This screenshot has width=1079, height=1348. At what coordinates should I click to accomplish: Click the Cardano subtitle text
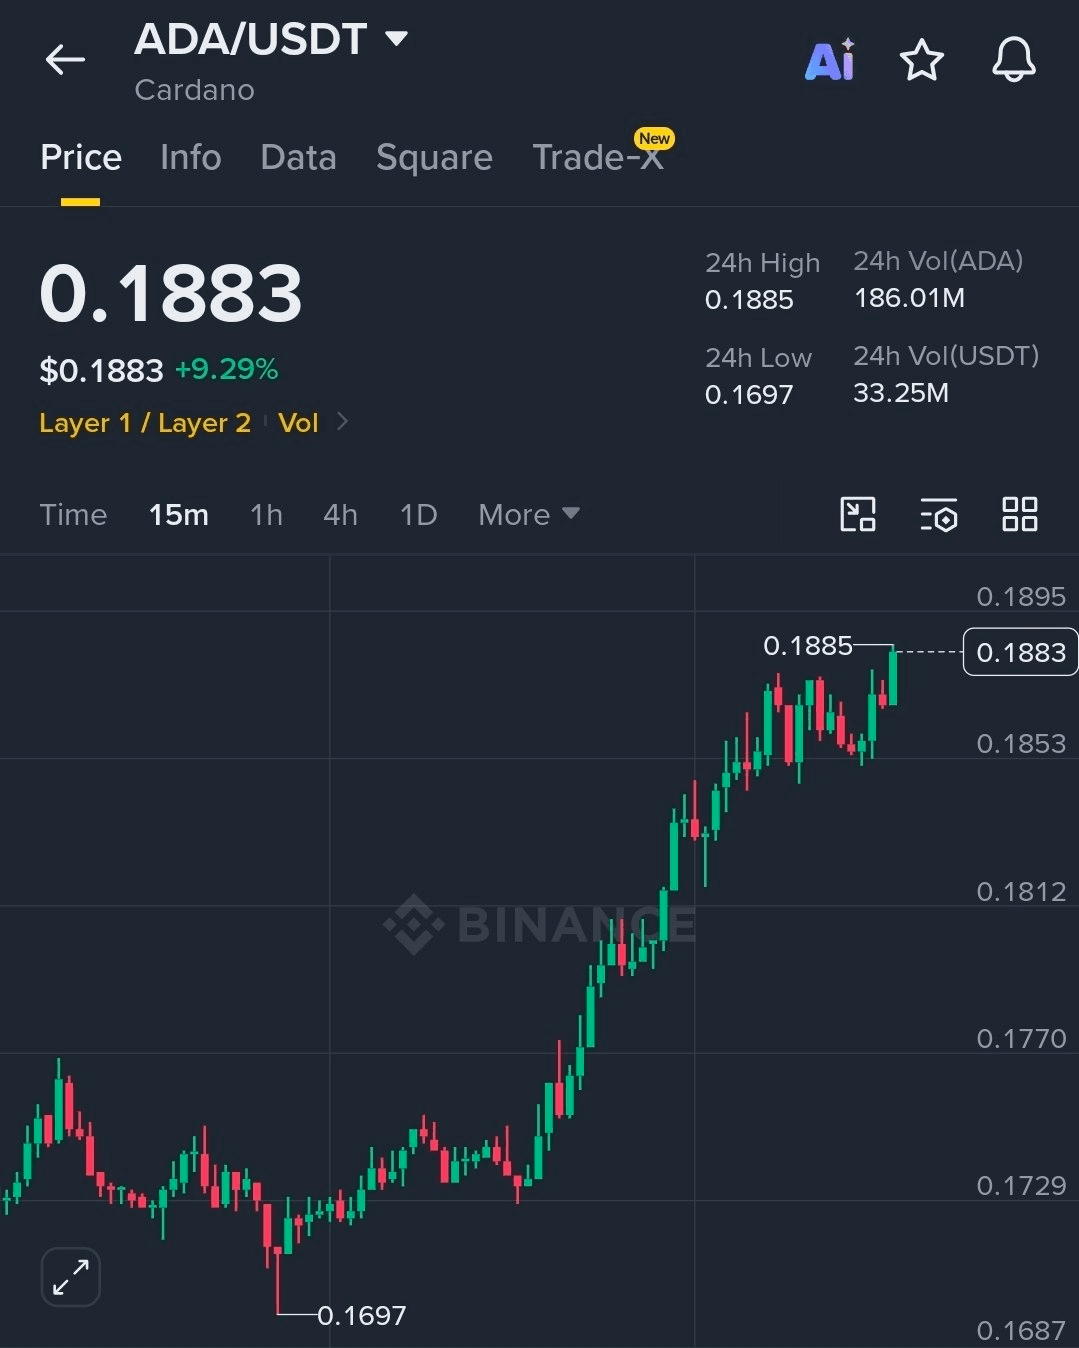(195, 90)
